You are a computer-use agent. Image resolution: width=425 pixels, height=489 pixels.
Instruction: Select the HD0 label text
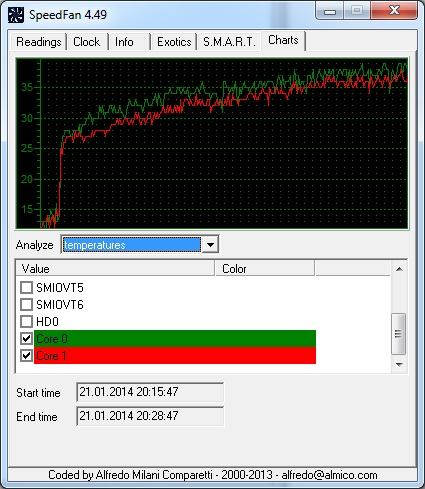[x=47, y=322]
